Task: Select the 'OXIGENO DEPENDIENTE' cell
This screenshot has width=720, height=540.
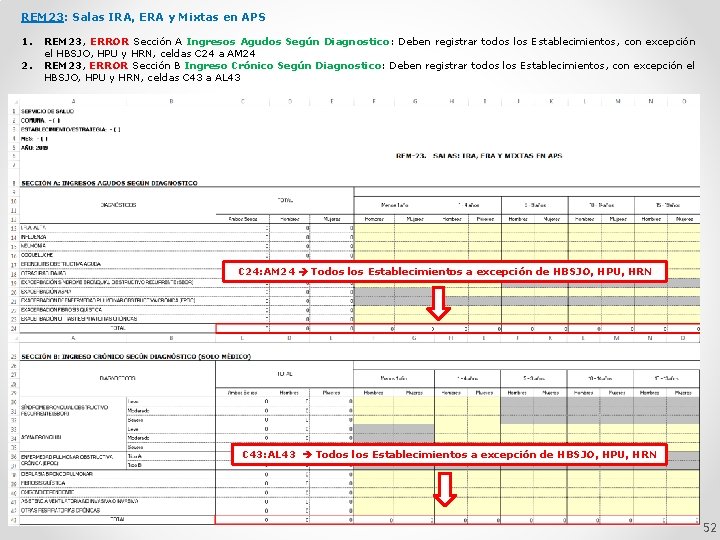Action: click(x=48, y=492)
